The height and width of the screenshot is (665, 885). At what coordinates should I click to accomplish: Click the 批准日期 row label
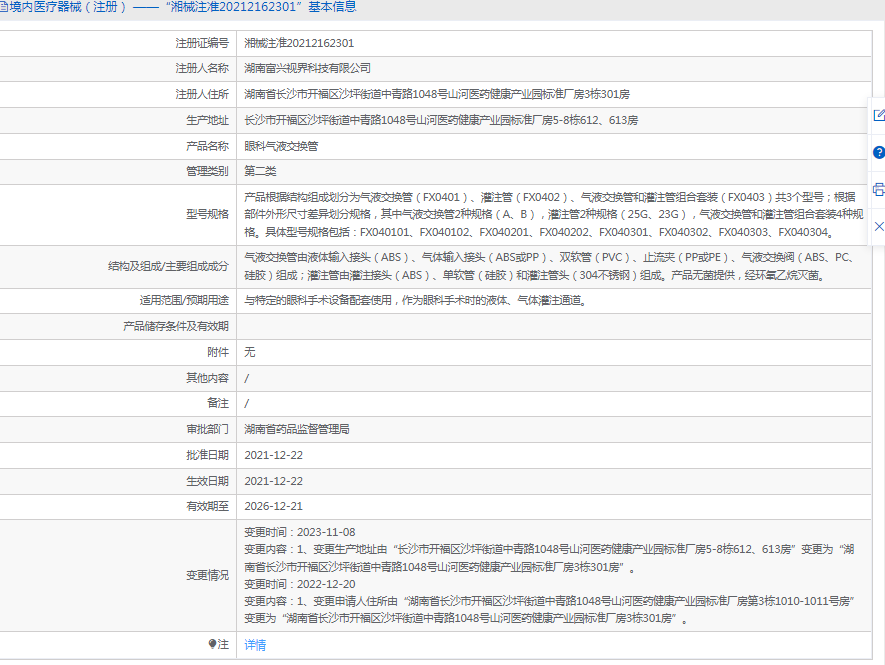pos(207,455)
